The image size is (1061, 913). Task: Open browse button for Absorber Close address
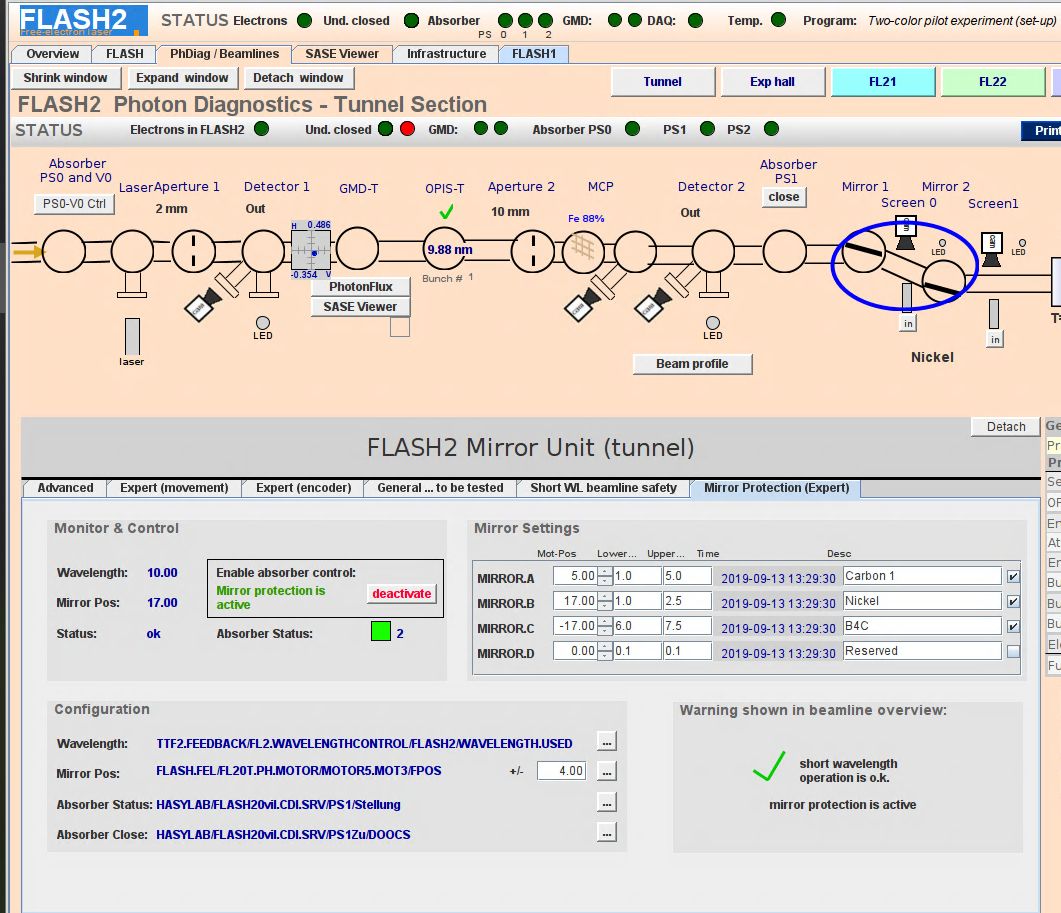(607, 832)
